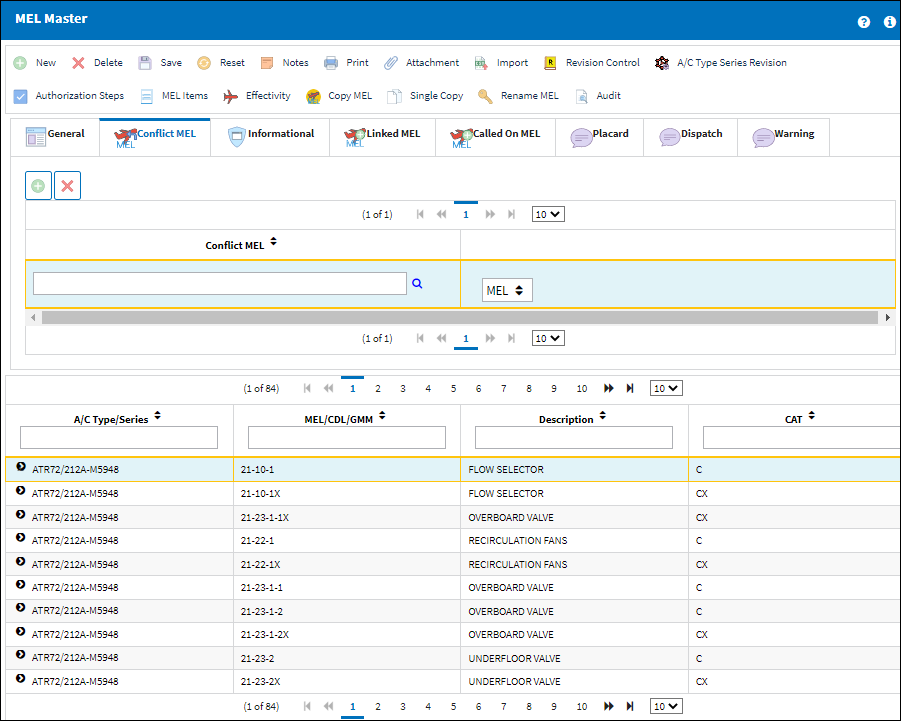Open rows-per-page dropdown at the bottom of the MEL list
The image size is (901, 721).
(x=667, y=706)
